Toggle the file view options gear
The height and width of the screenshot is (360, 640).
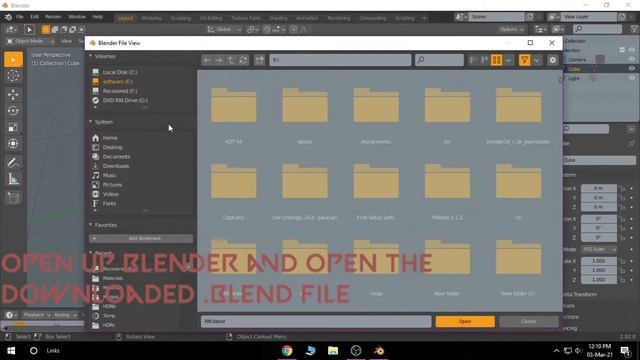(553, 60)
